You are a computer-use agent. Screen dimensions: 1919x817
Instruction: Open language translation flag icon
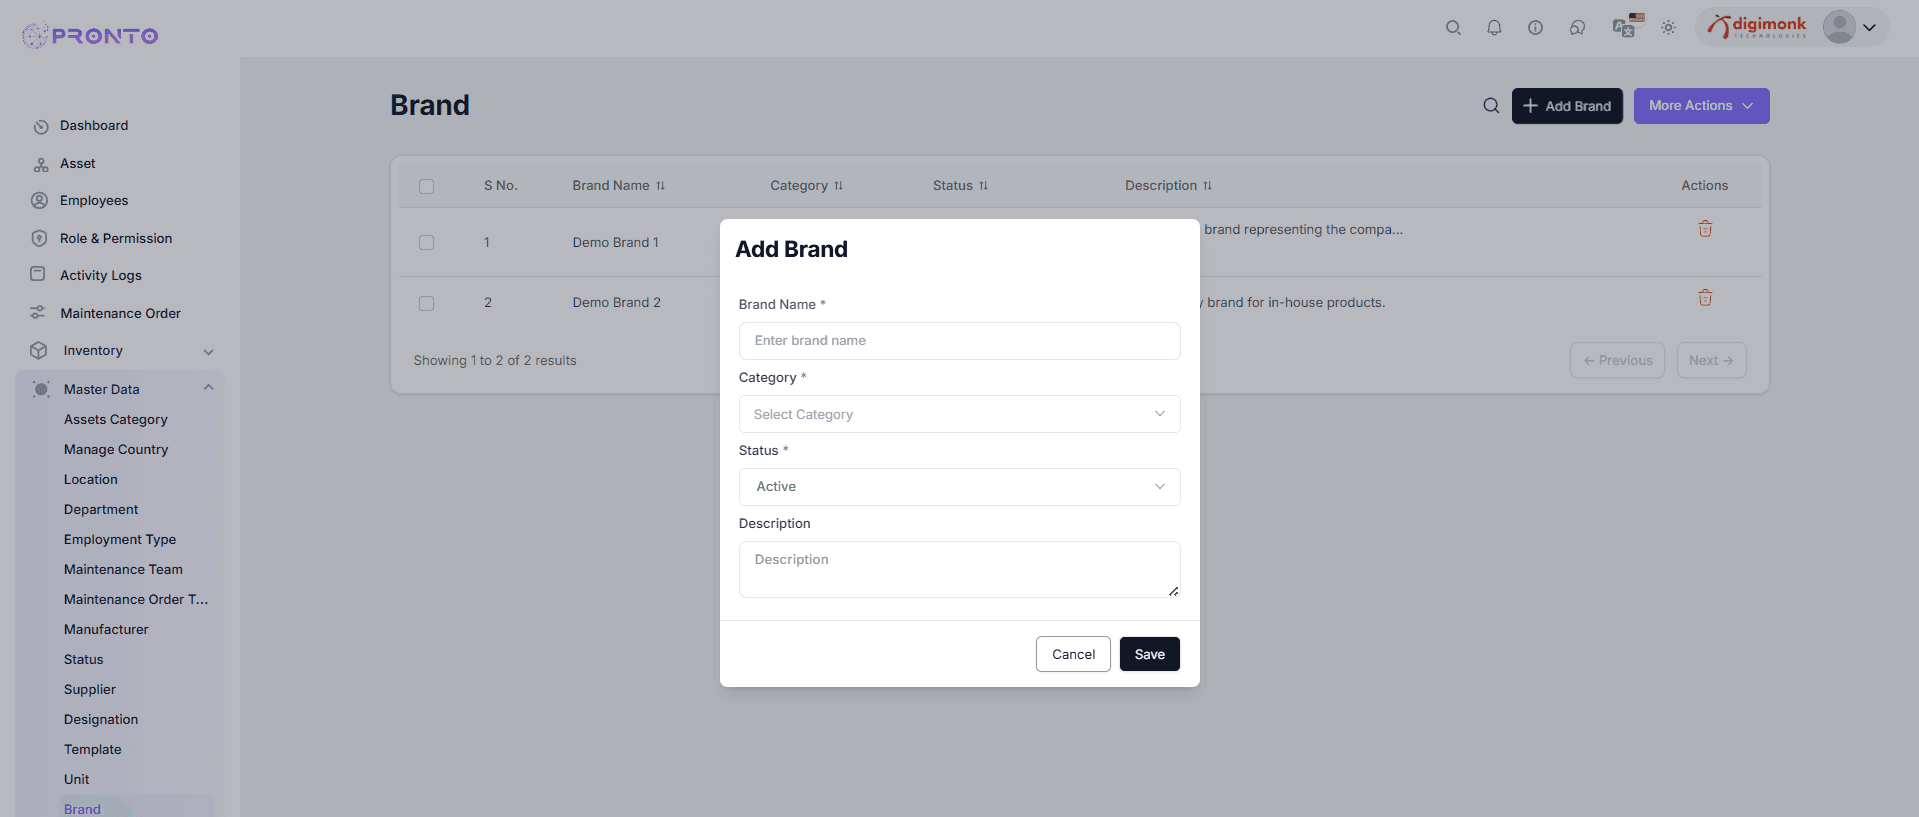click(1628, 26)
